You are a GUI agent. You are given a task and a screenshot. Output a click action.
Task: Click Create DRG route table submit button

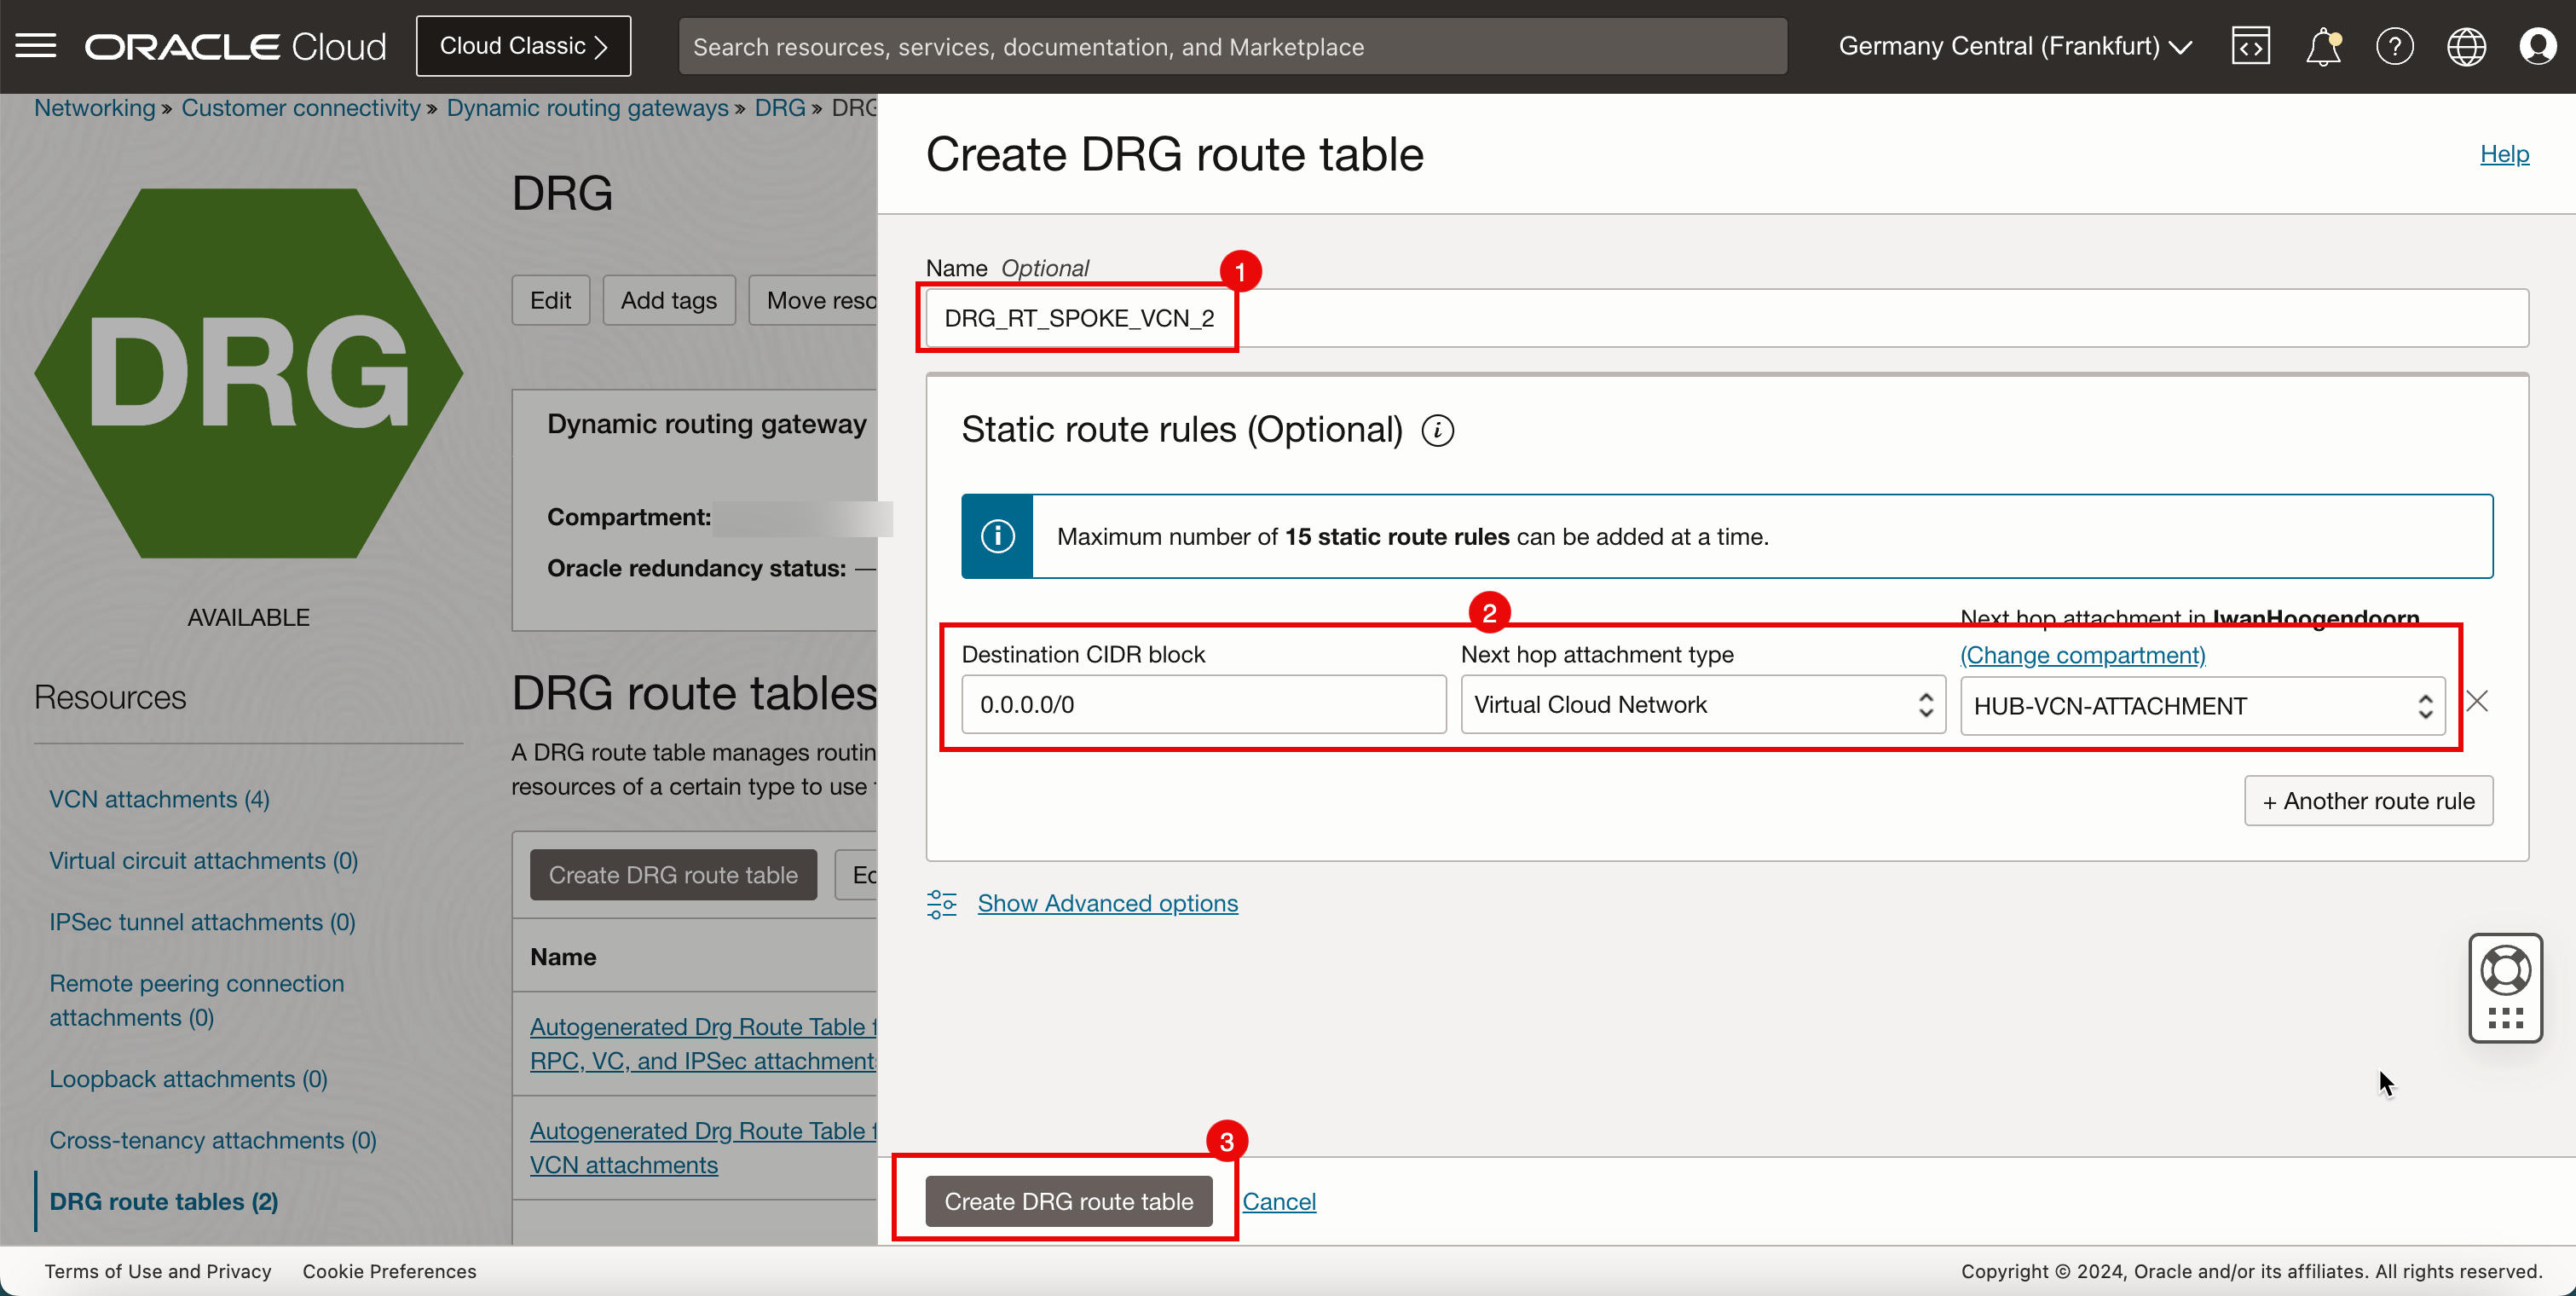[1069, 1201]
